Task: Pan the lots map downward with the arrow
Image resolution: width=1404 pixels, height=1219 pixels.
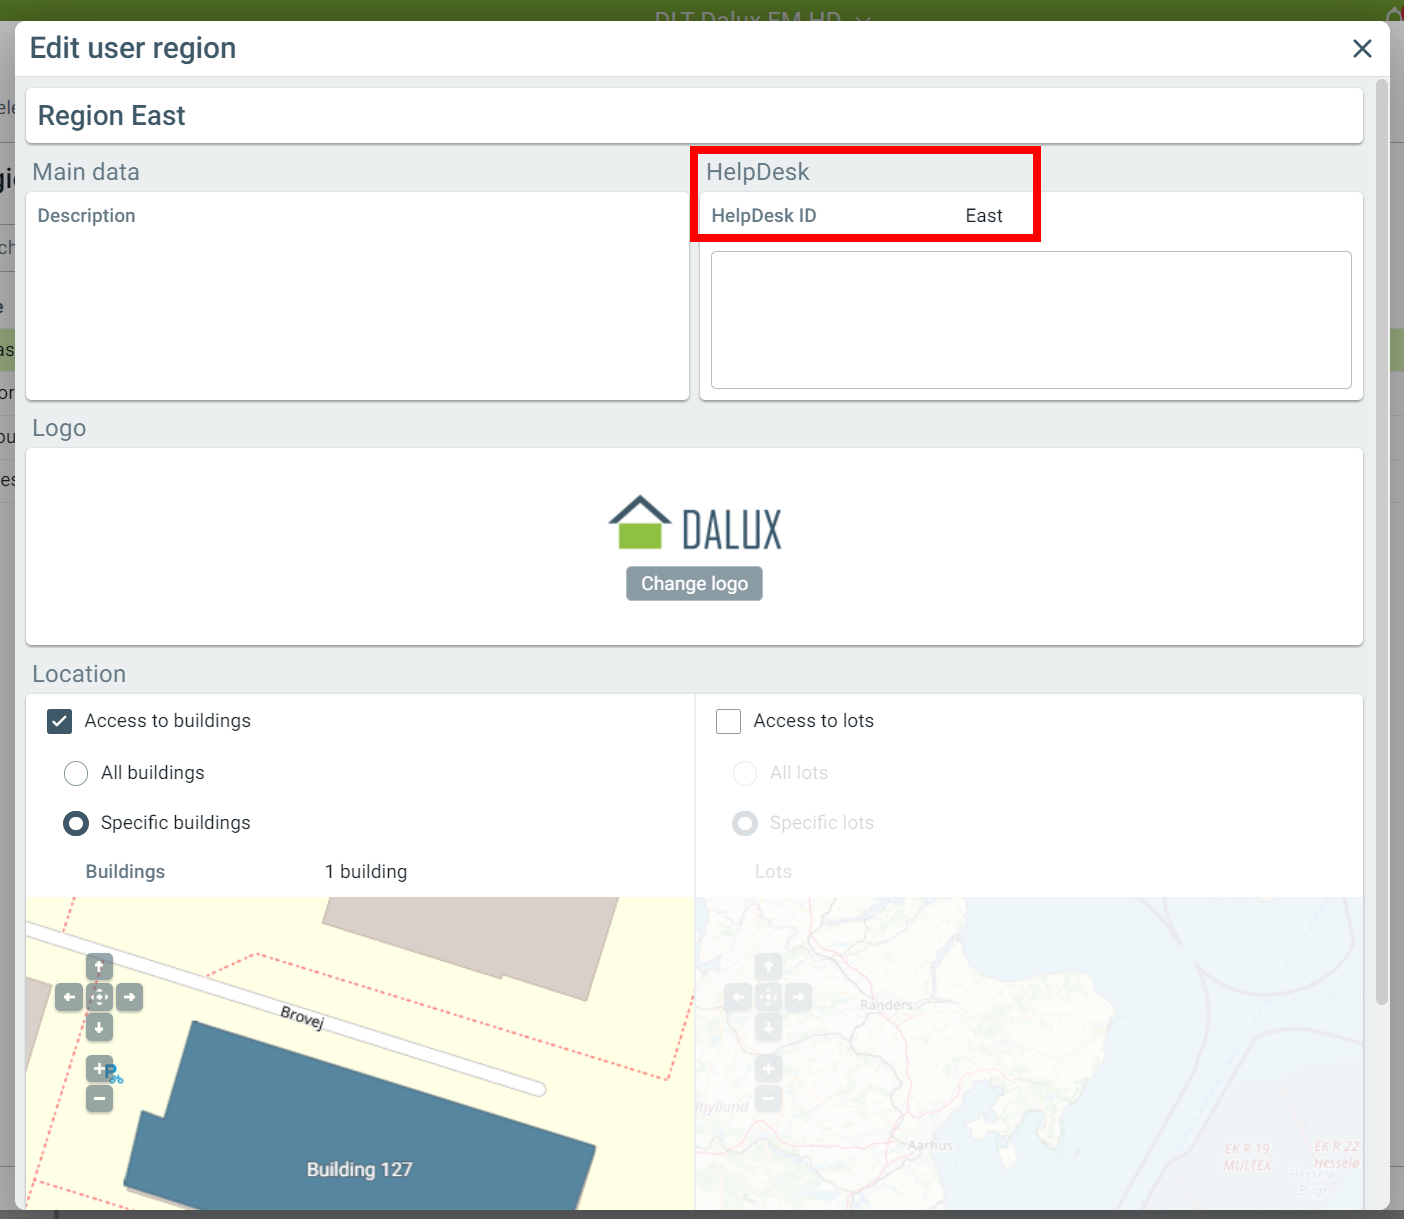Action: (x=768, y=1027)
